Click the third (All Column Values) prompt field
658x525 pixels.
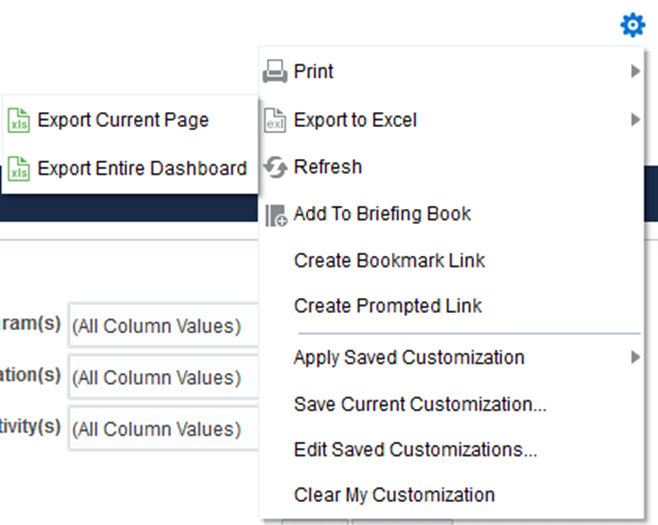[x=162, y=429]
